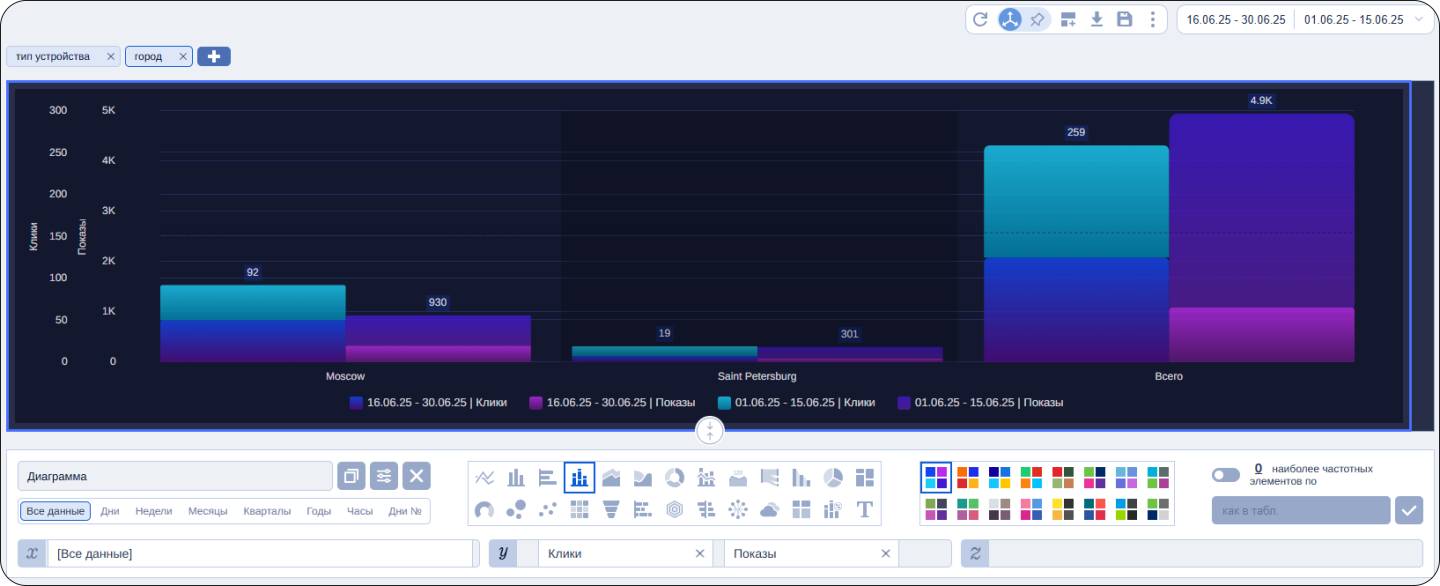Viewport: 1440px width, 586px height.
Task: Toggle the most frequent elements switch
Action: (x=1225, y=475)
